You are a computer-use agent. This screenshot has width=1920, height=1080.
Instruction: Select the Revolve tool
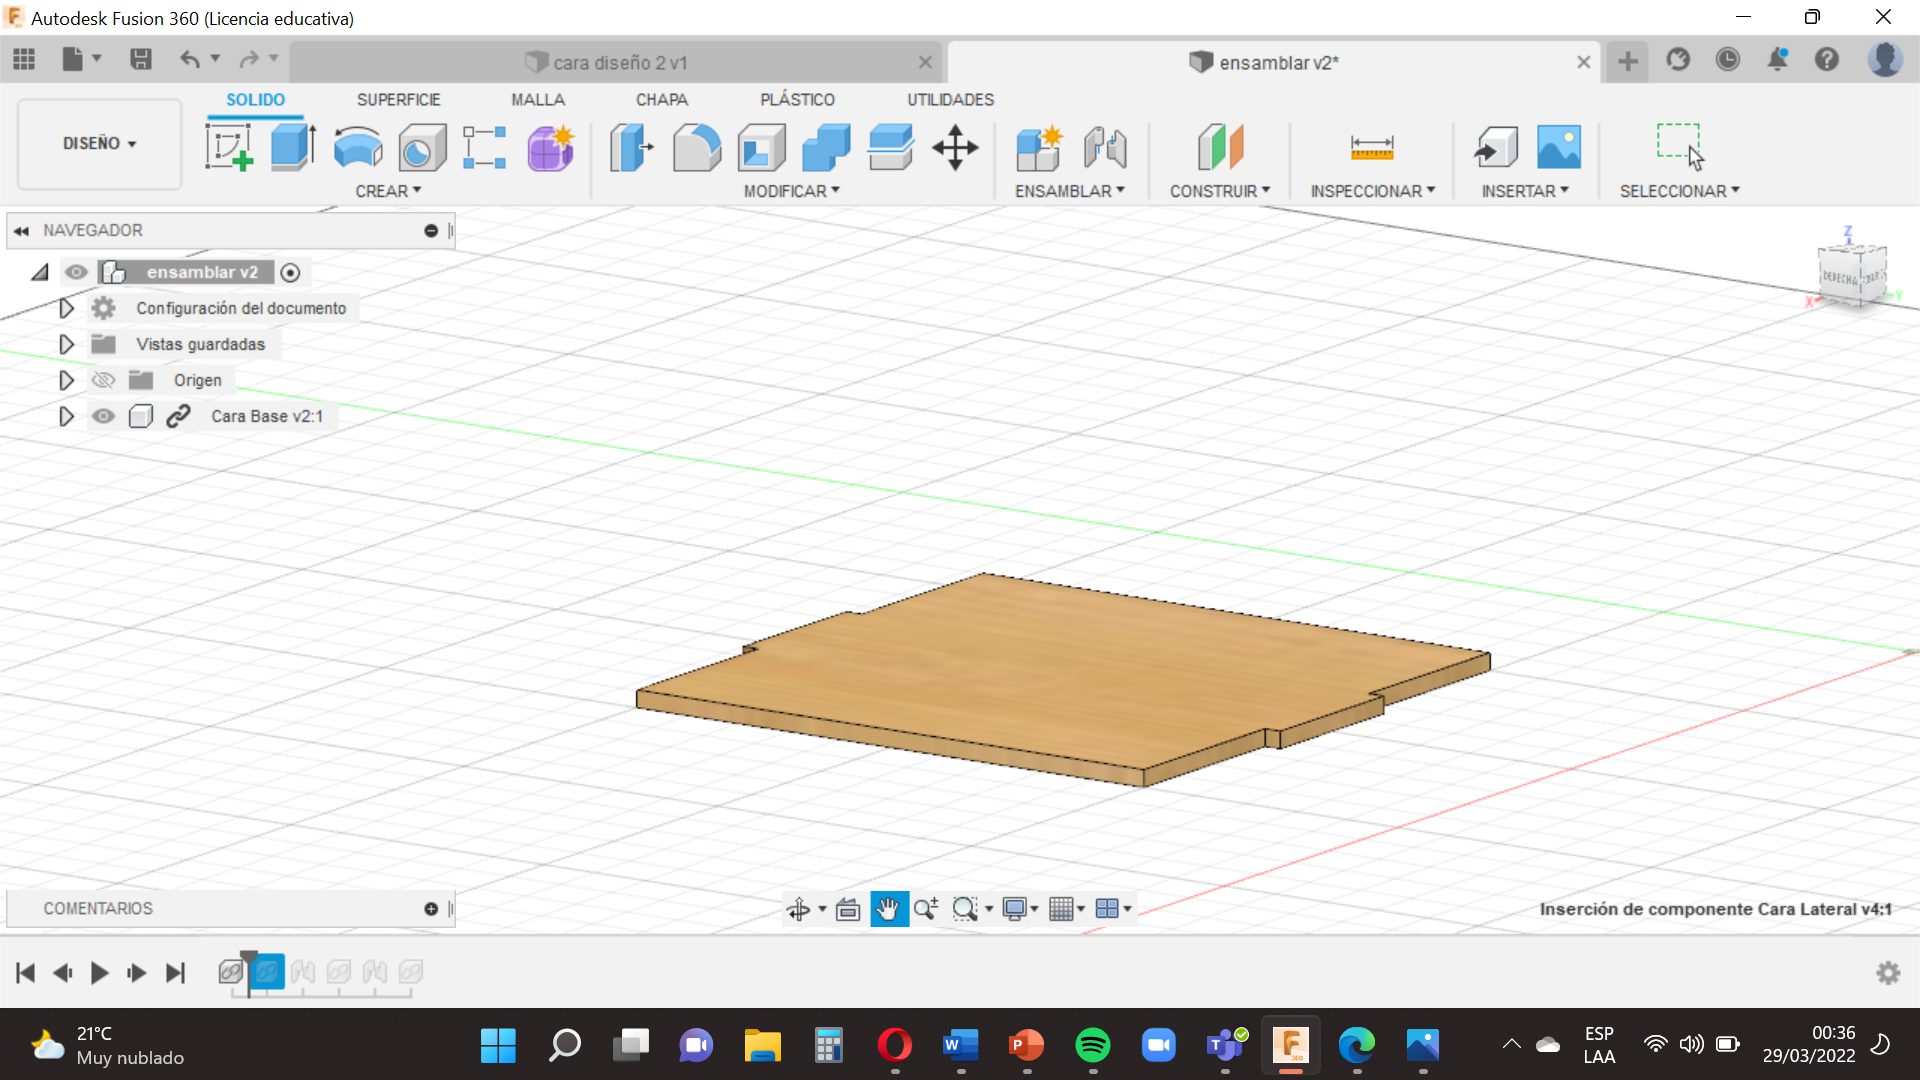357,147
